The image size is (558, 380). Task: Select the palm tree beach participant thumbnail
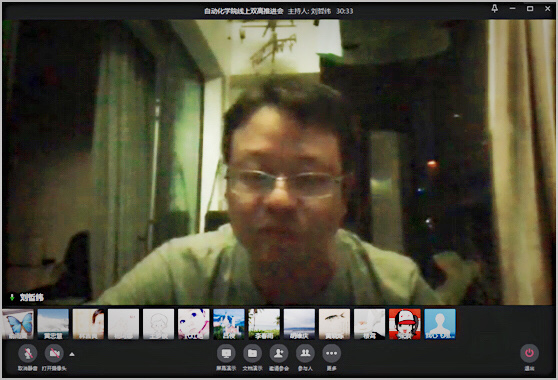(x=264, y=324)
